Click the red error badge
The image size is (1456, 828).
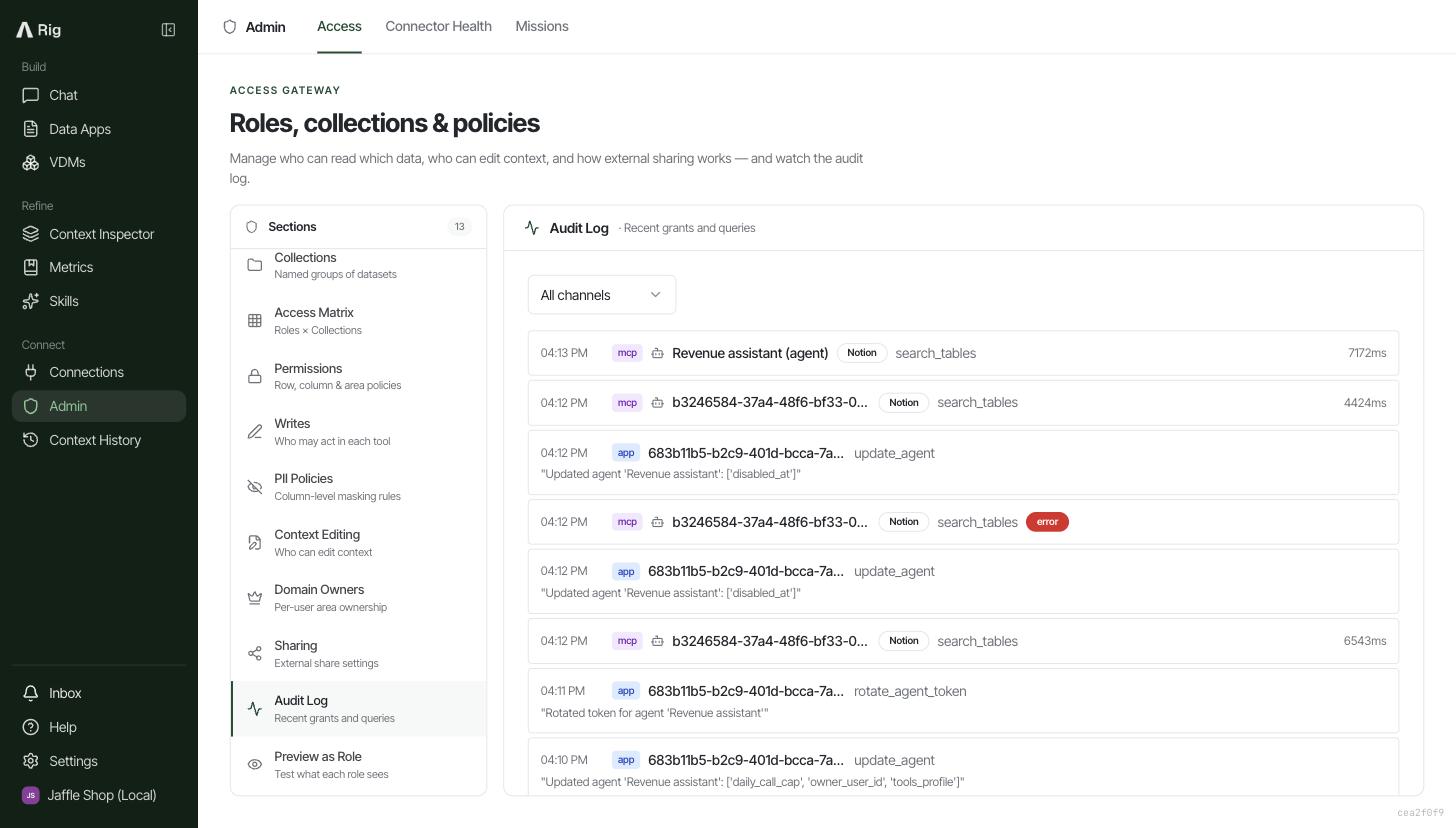click(x=1047, y=522)
